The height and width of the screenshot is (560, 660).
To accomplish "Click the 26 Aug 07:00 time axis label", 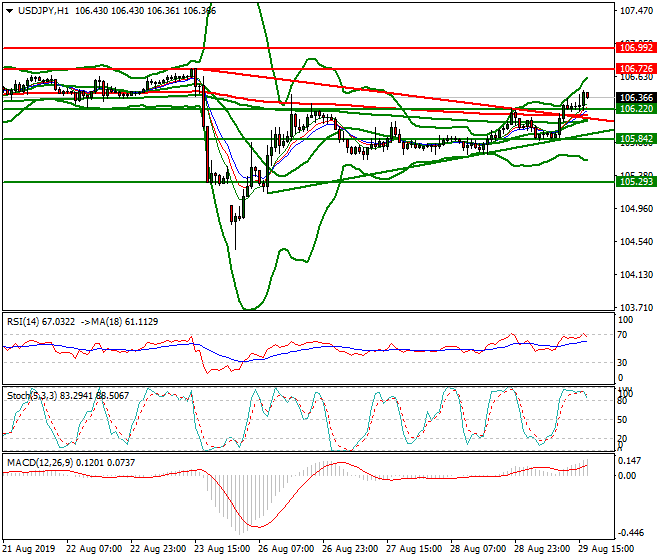I will tap(286, 549).
